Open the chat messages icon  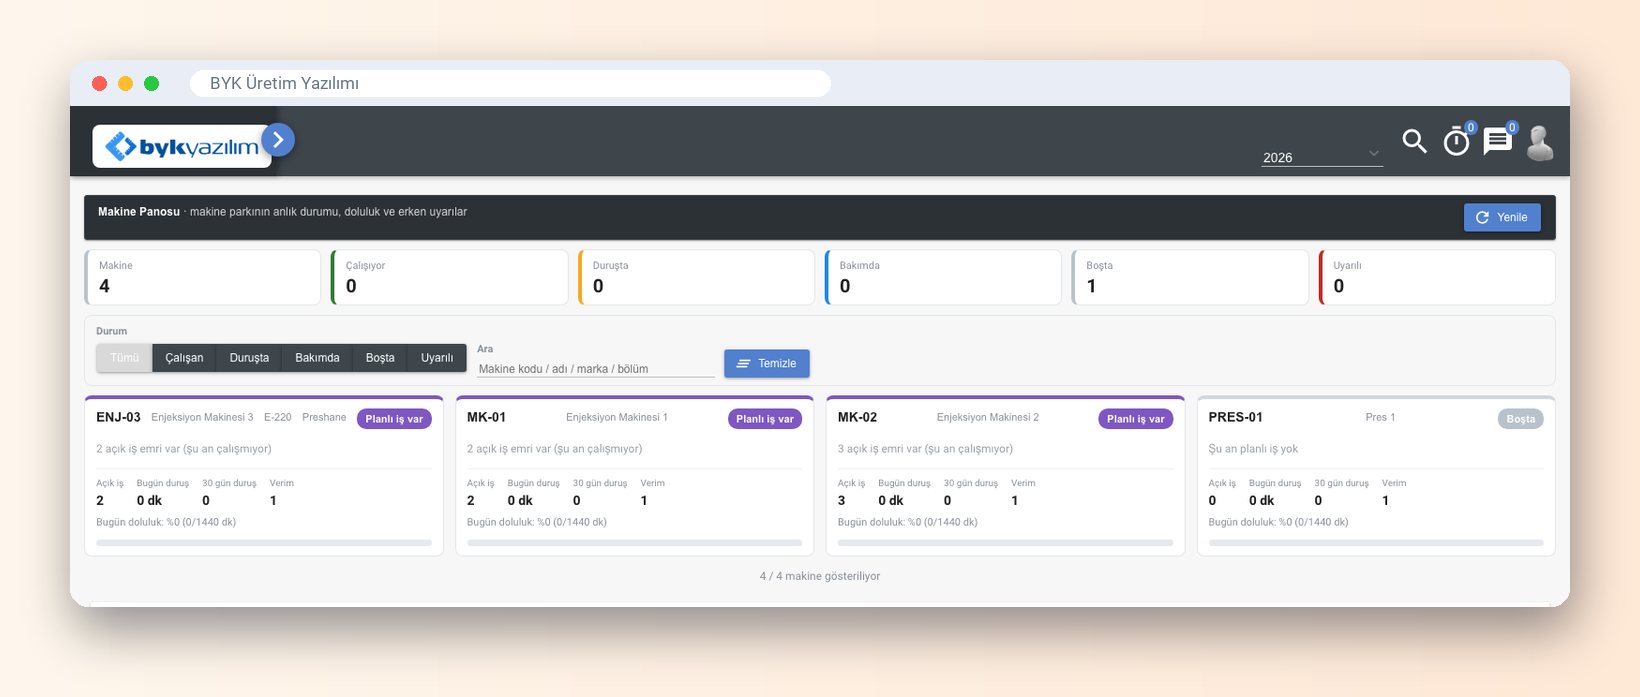1497,141
